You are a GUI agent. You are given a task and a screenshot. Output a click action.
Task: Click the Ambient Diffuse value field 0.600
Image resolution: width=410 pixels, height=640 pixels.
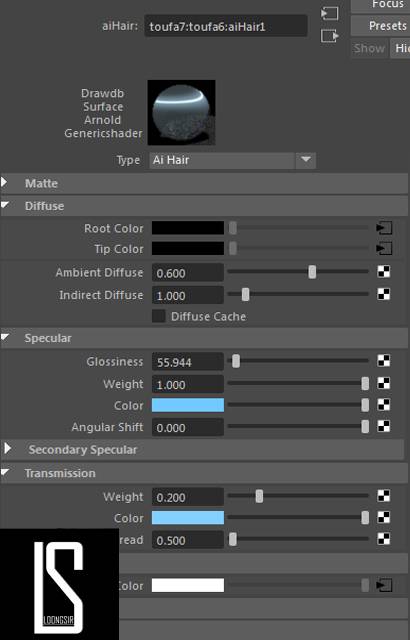pyautogui.click(x=188, y=273)
